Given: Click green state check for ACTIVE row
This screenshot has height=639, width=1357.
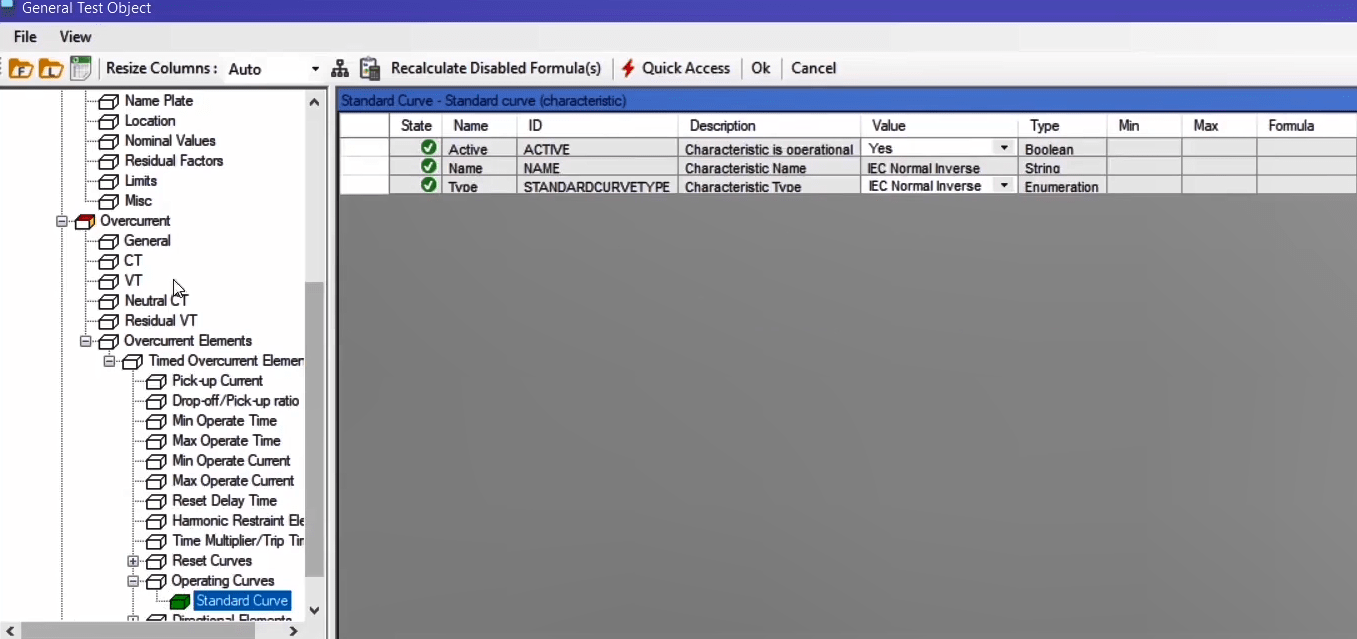Looking at the screenshot, I should point(428,148).
